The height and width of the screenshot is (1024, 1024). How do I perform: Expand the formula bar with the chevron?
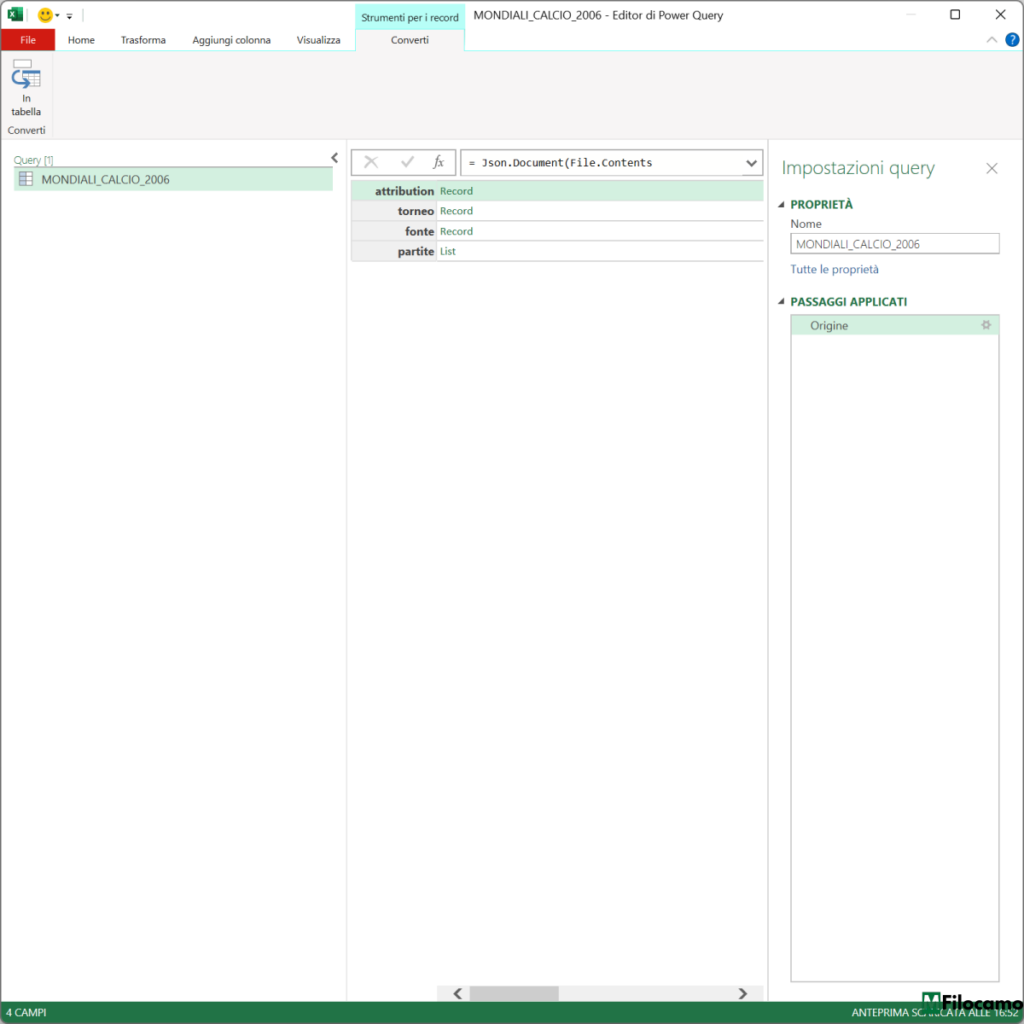click(x=751, y=163)
